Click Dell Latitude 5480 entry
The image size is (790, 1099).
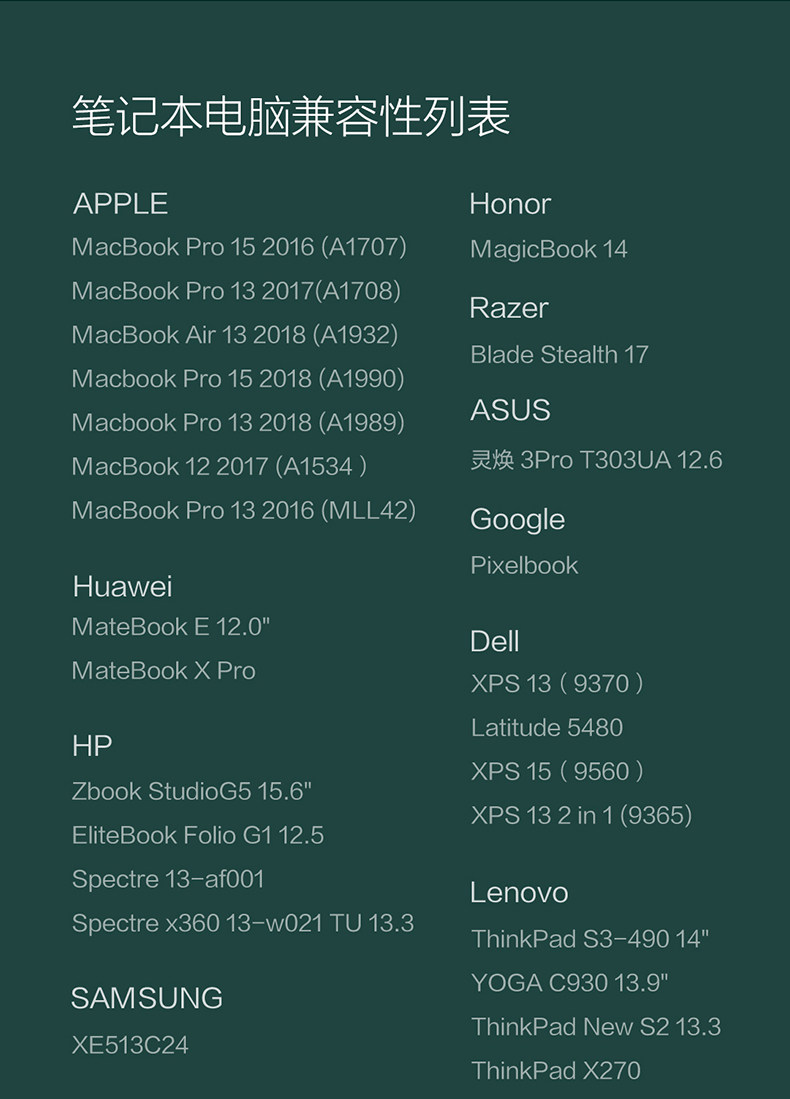coord(547,728)
